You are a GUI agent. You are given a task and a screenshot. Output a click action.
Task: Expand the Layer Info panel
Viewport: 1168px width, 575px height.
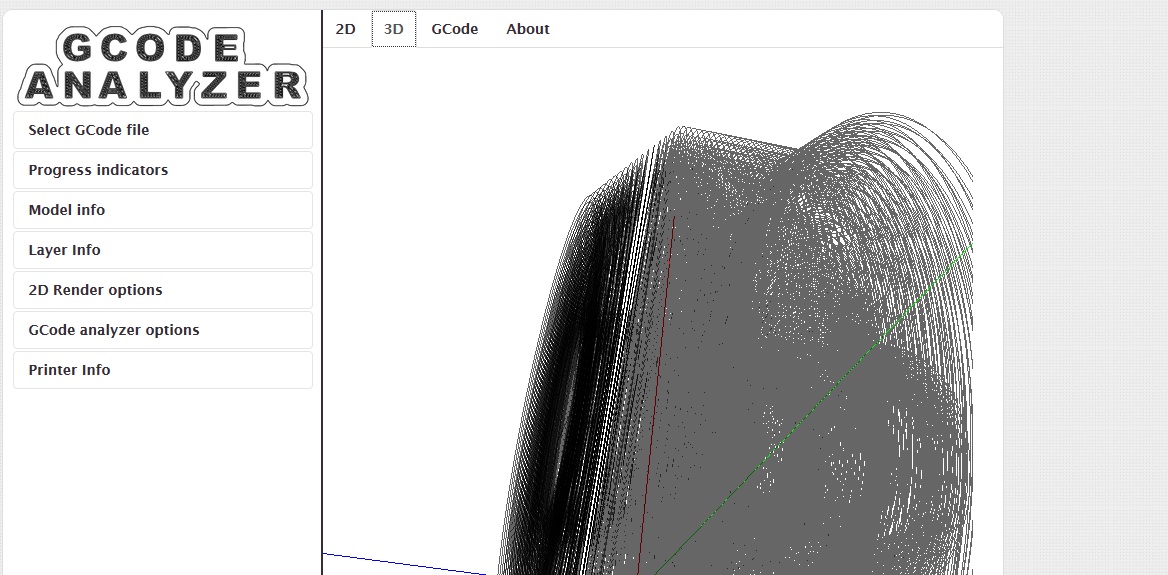pos(163,250)
